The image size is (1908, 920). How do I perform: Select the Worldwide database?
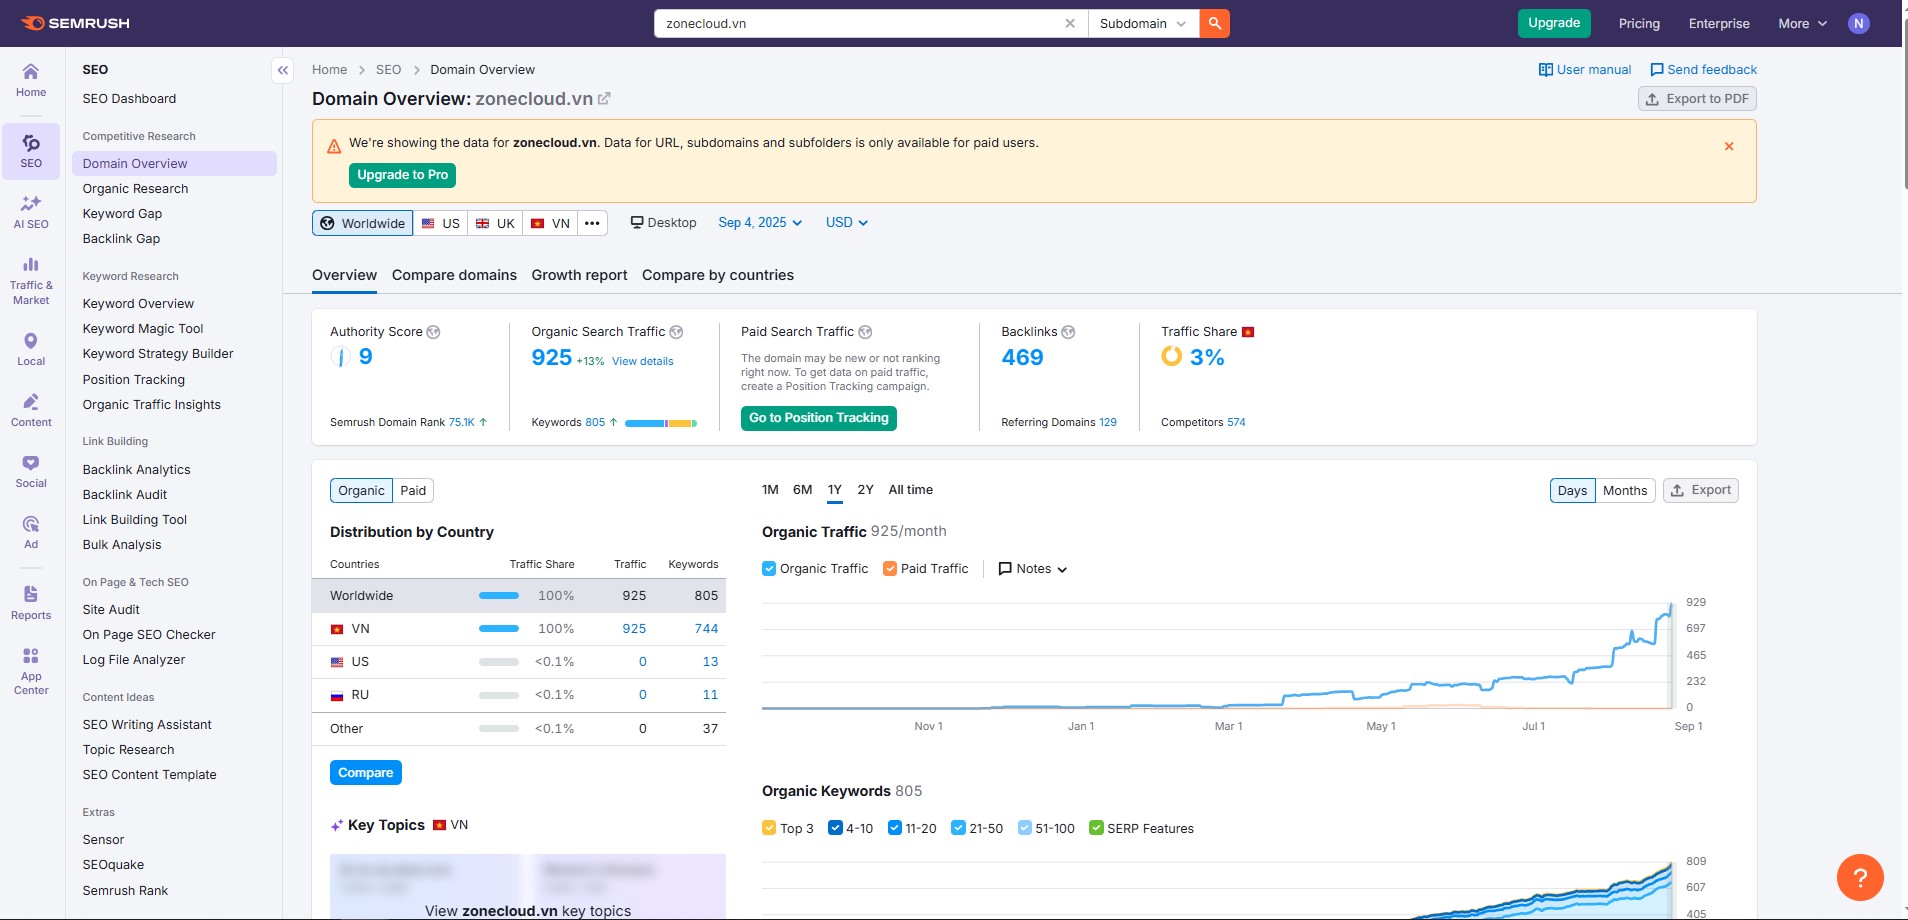tap(362, 223)
